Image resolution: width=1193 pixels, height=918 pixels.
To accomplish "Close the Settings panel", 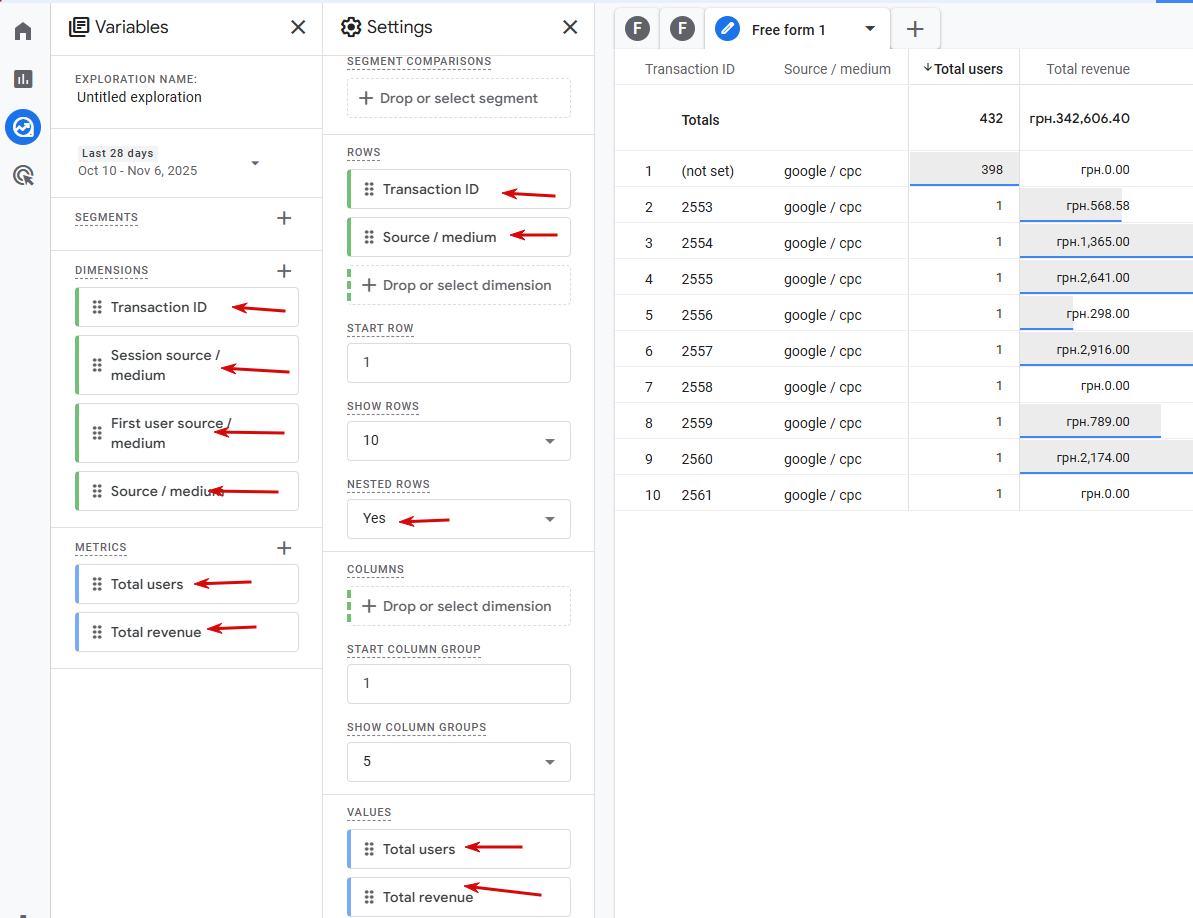I will (x=570, y=27).
